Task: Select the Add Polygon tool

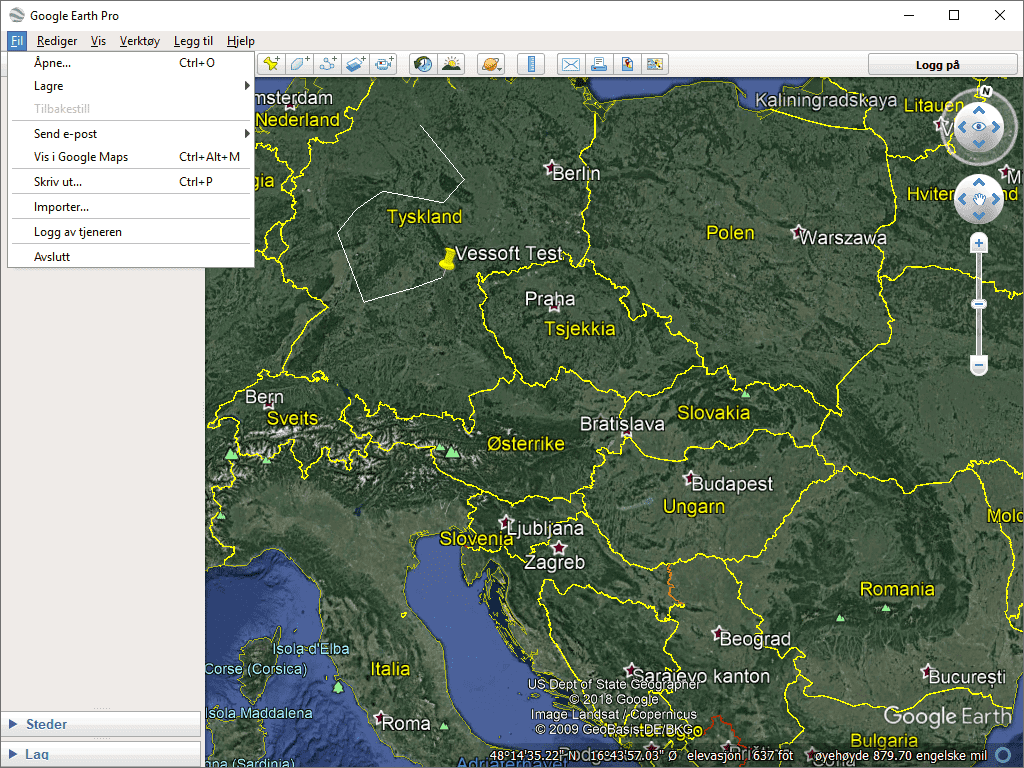Action: [x=299, y=64]
